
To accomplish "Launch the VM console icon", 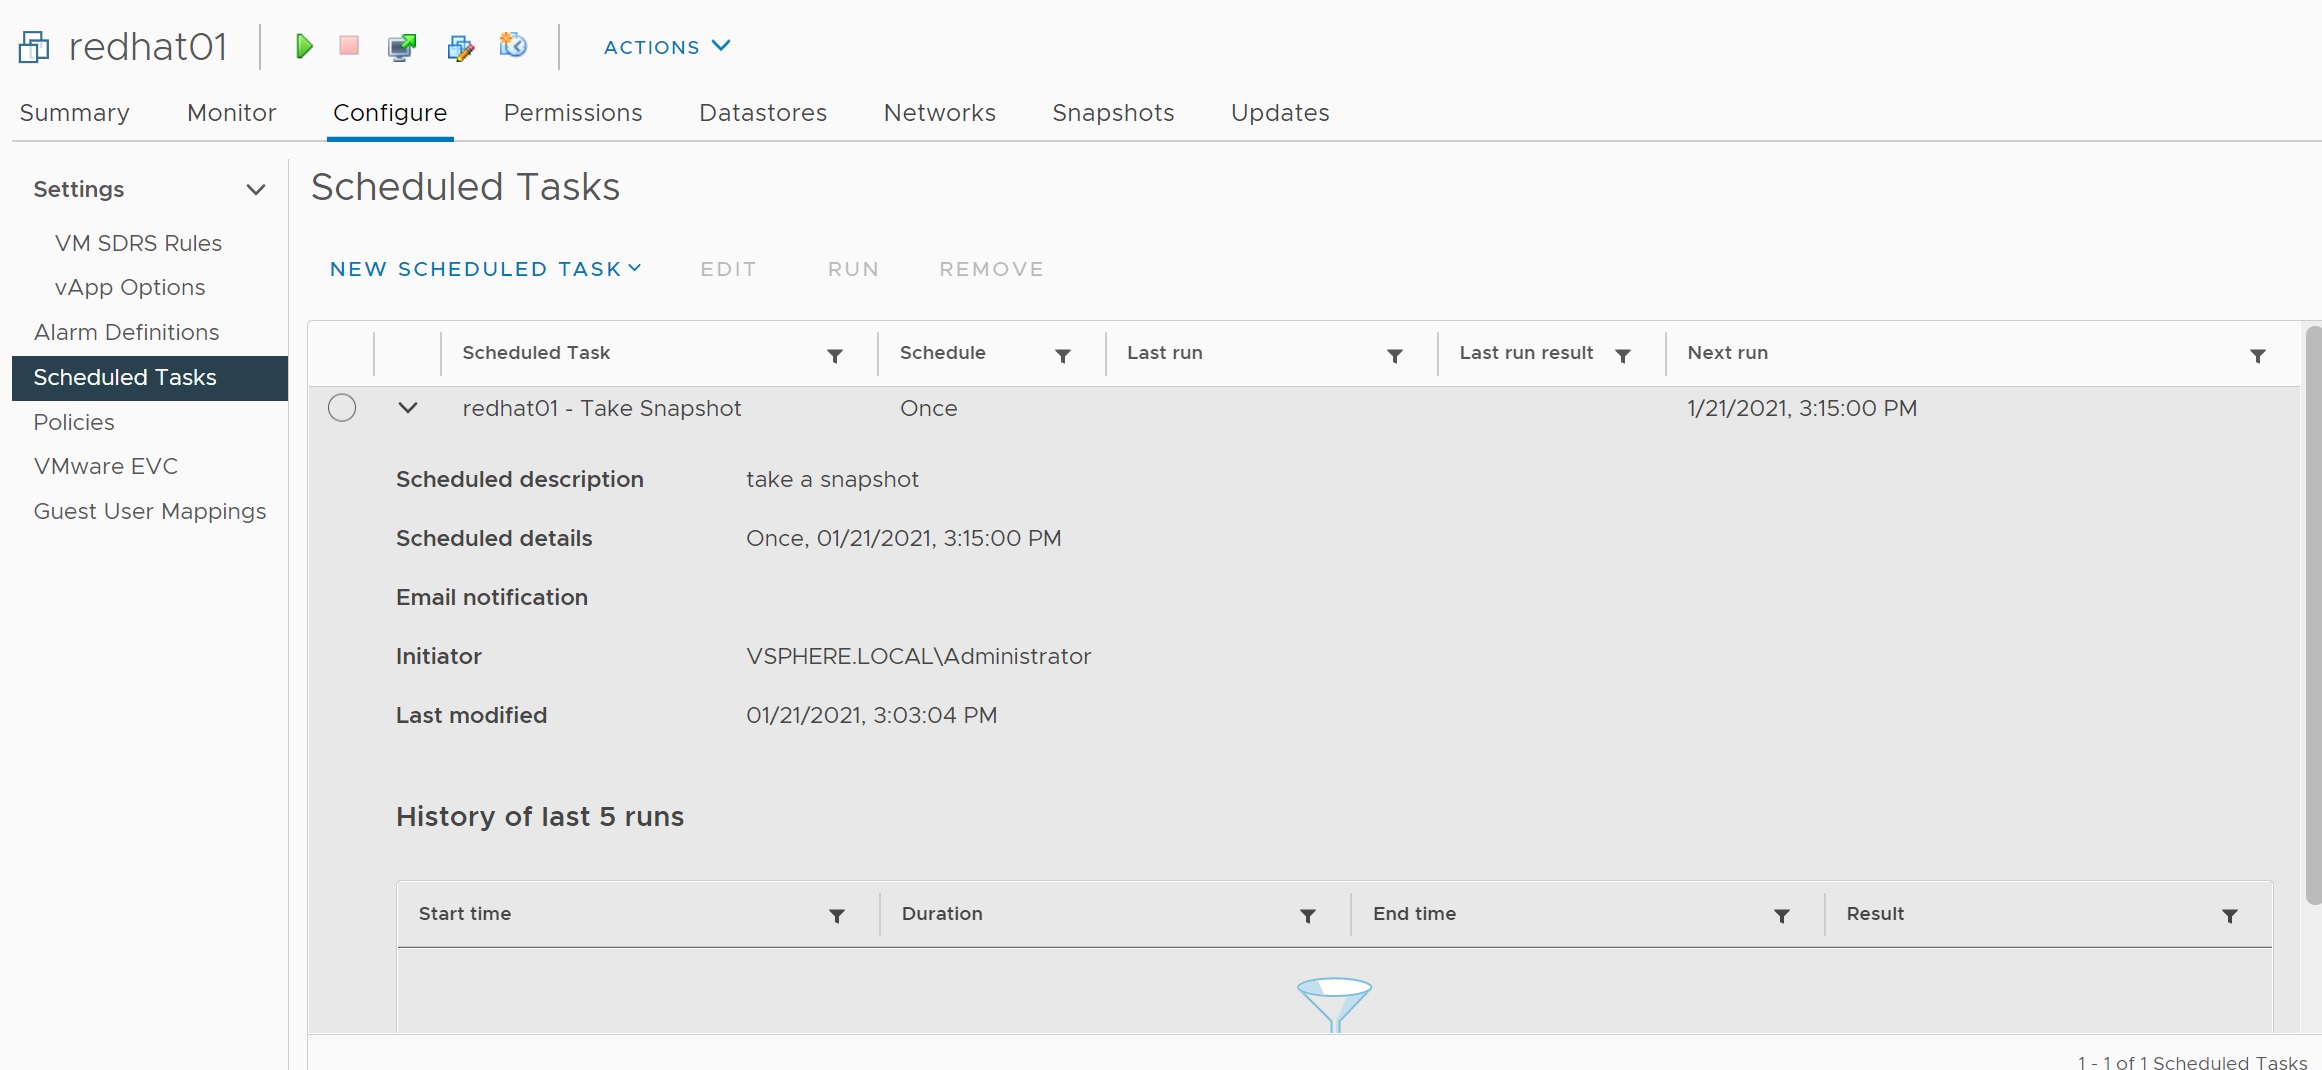I will 402,47.
